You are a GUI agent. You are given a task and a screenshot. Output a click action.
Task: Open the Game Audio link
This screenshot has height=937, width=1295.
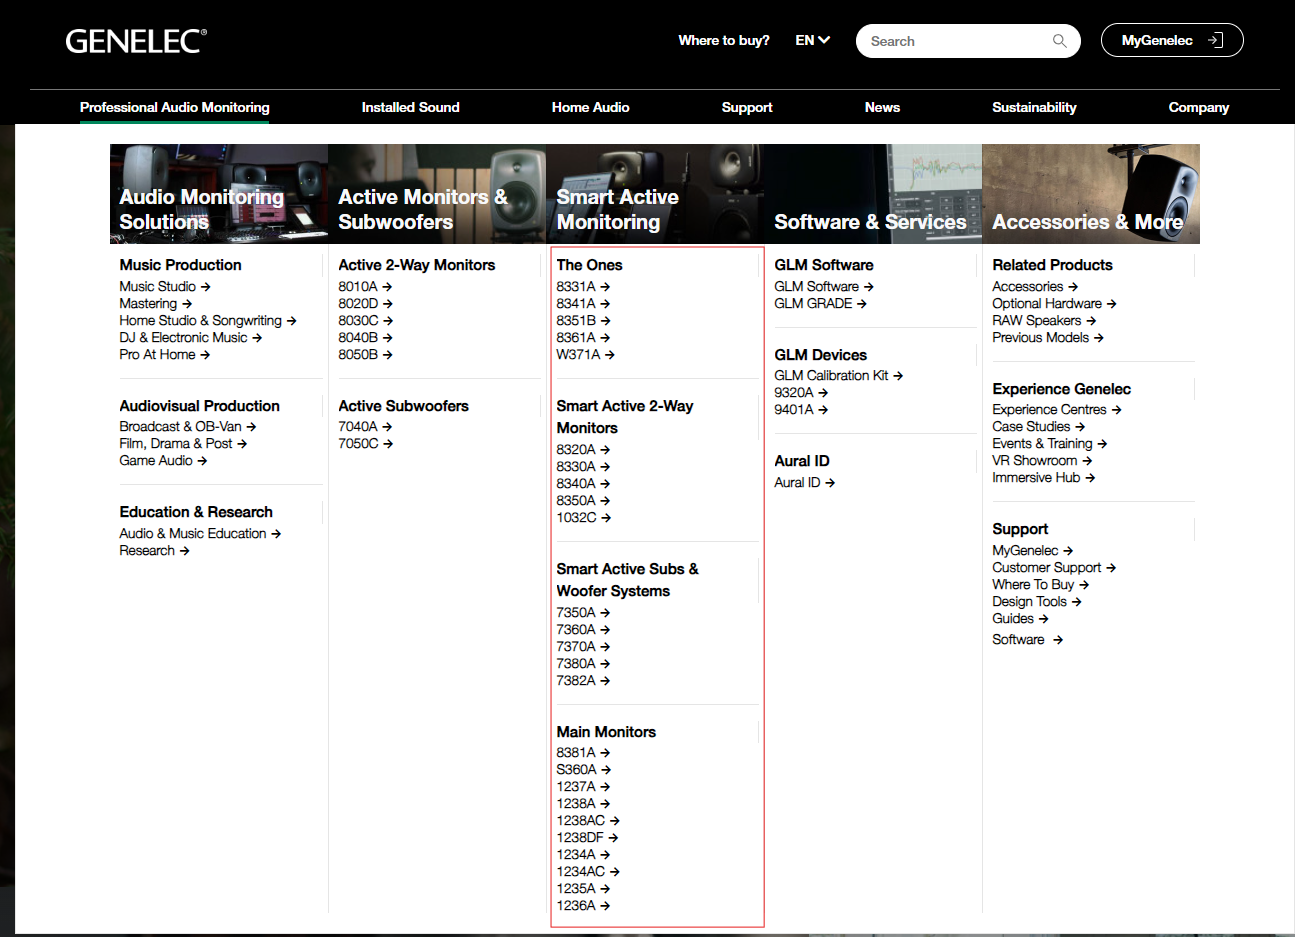pos(163,460)
